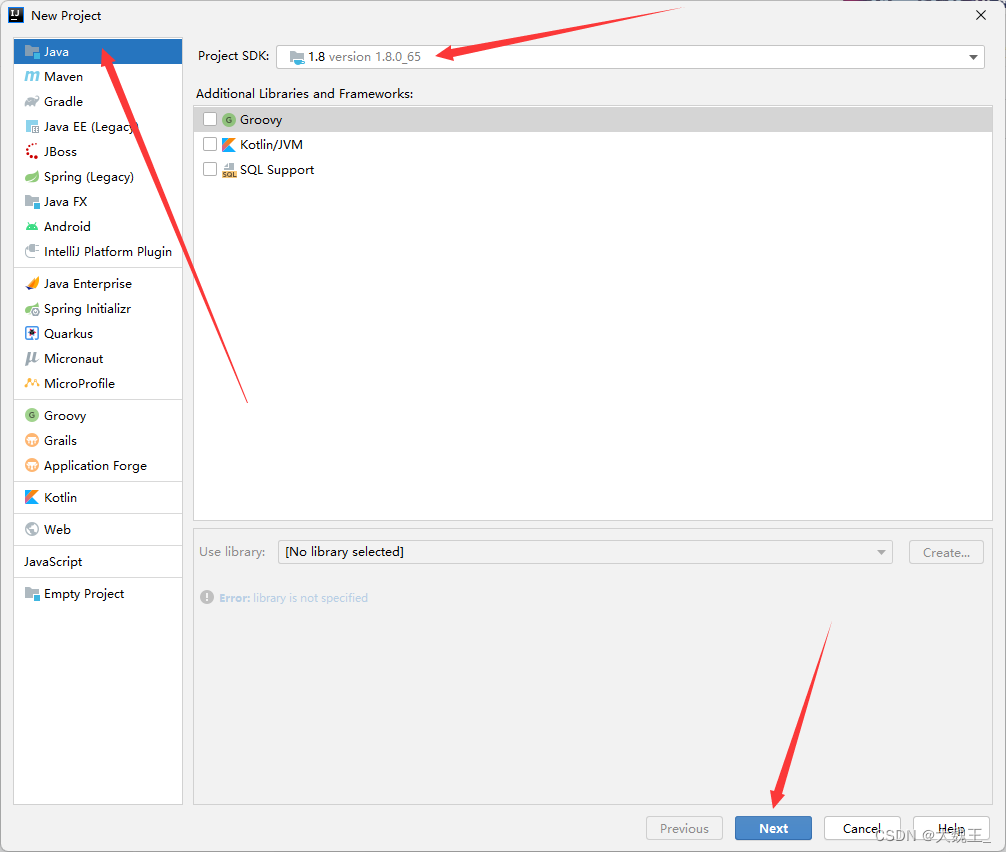Select Java FX in project list
Screen dimensions: 1006x852
tap(98, 201)
